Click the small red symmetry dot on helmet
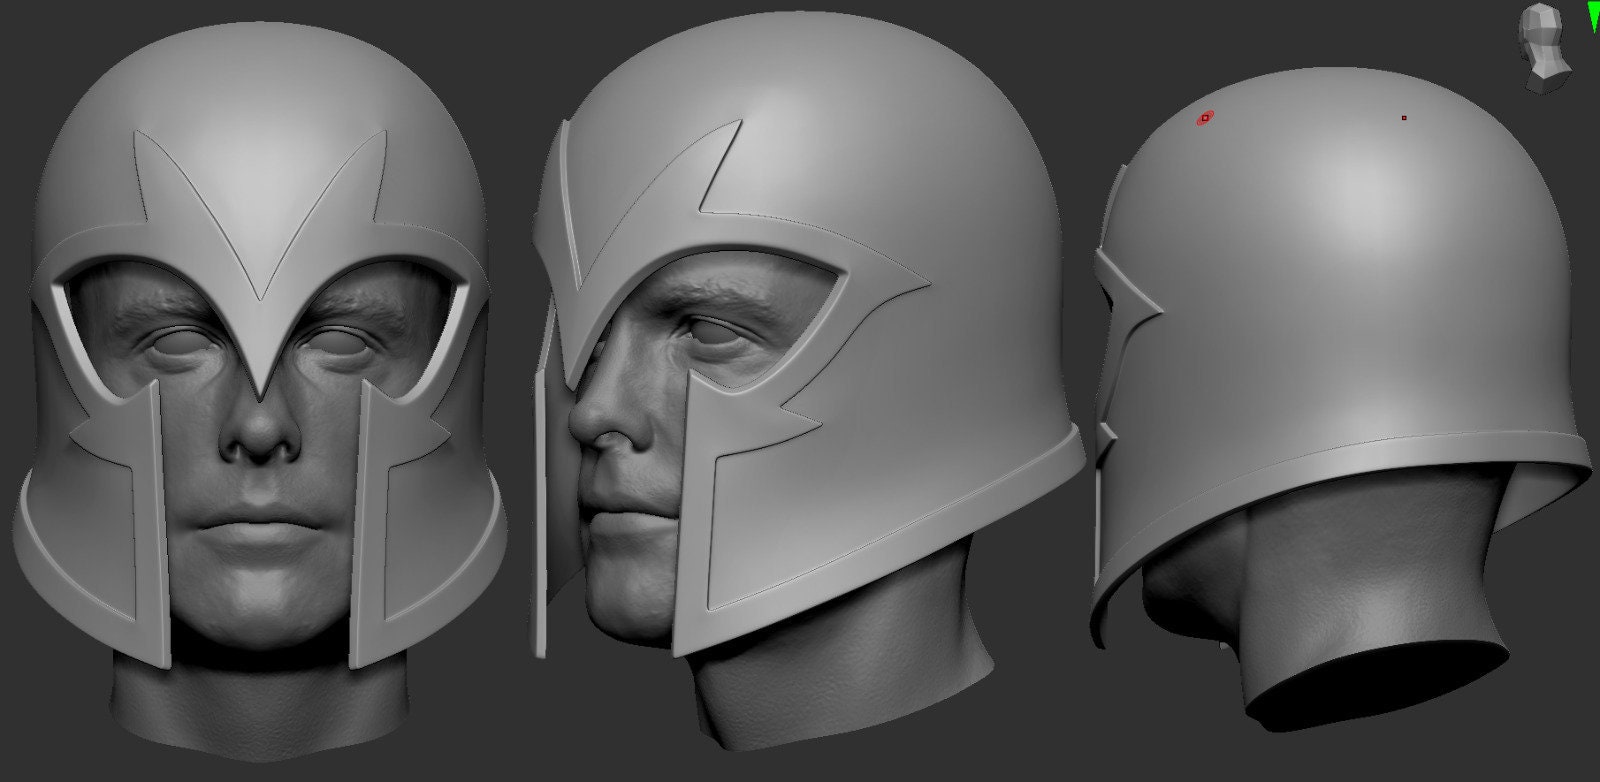1600x782 pixels. coord(1404,118)
